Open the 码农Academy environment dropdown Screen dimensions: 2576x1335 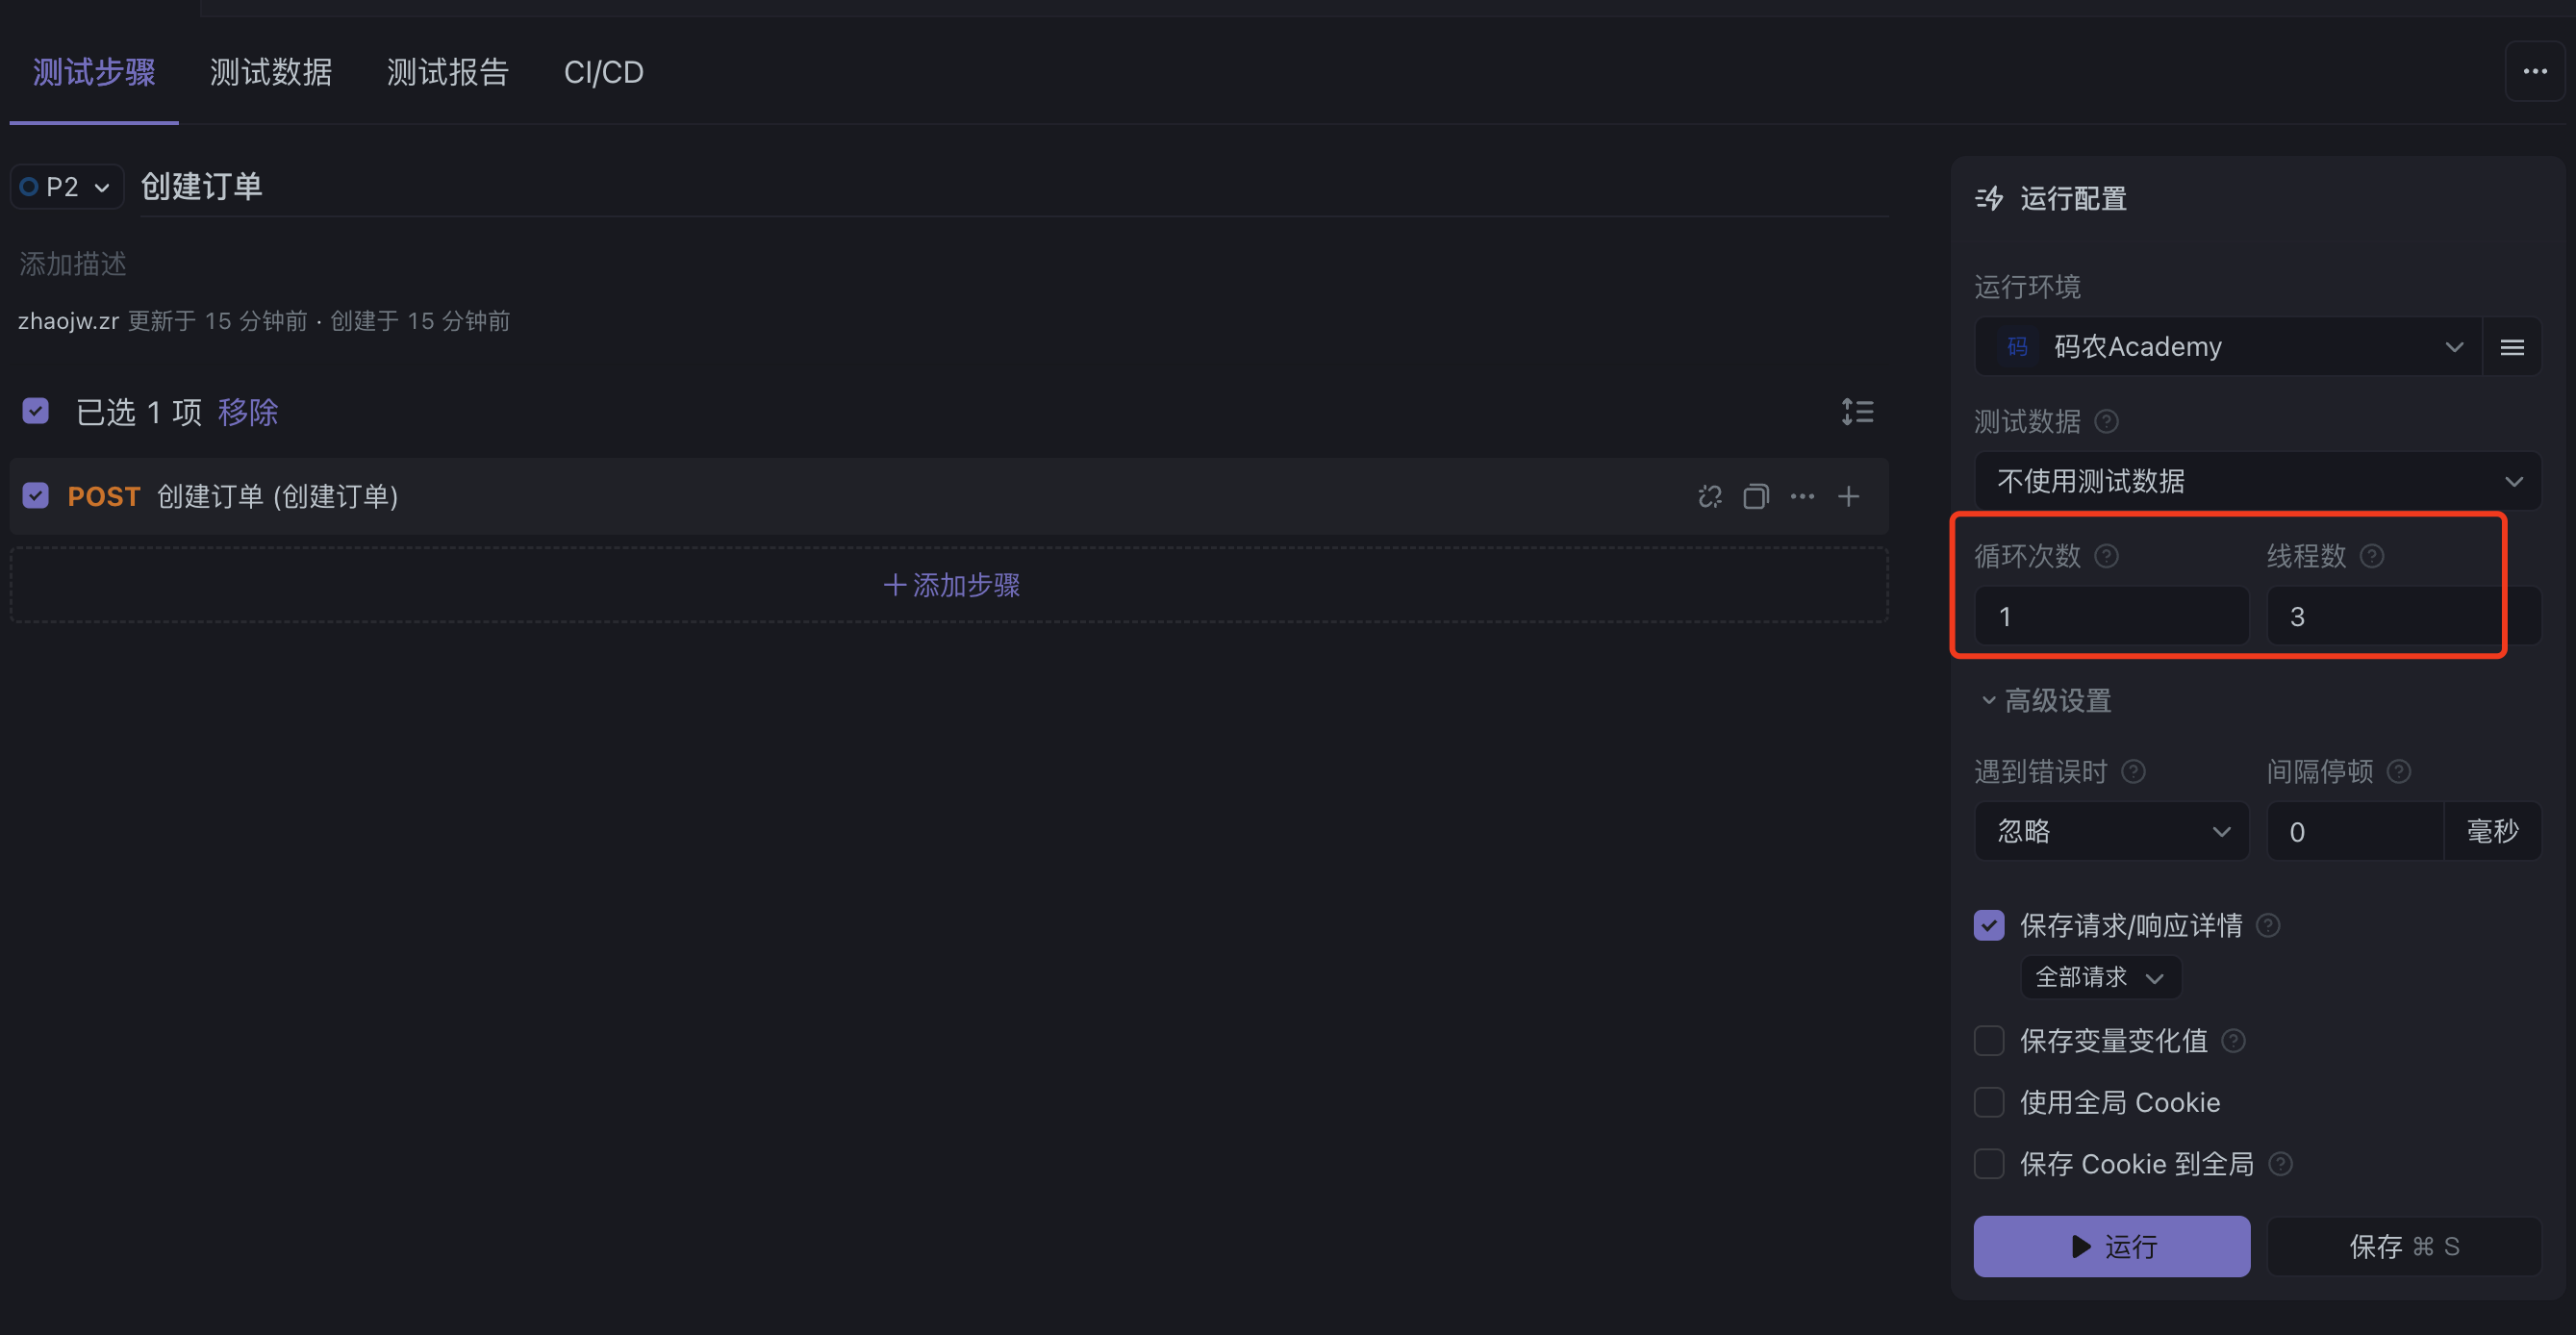pyautogui.click(x=2227, y=347)
